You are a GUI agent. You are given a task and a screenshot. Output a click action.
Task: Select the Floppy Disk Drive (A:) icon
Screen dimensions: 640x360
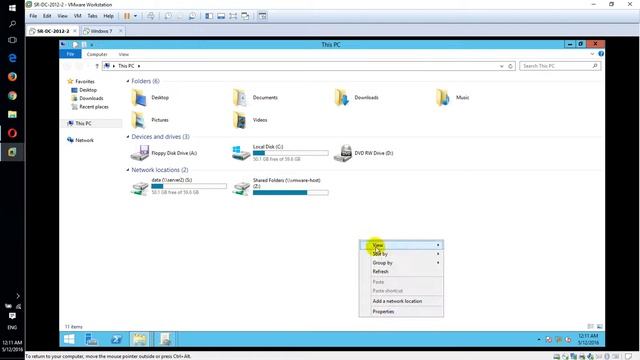pyautogui.click(x=140, y=153)
